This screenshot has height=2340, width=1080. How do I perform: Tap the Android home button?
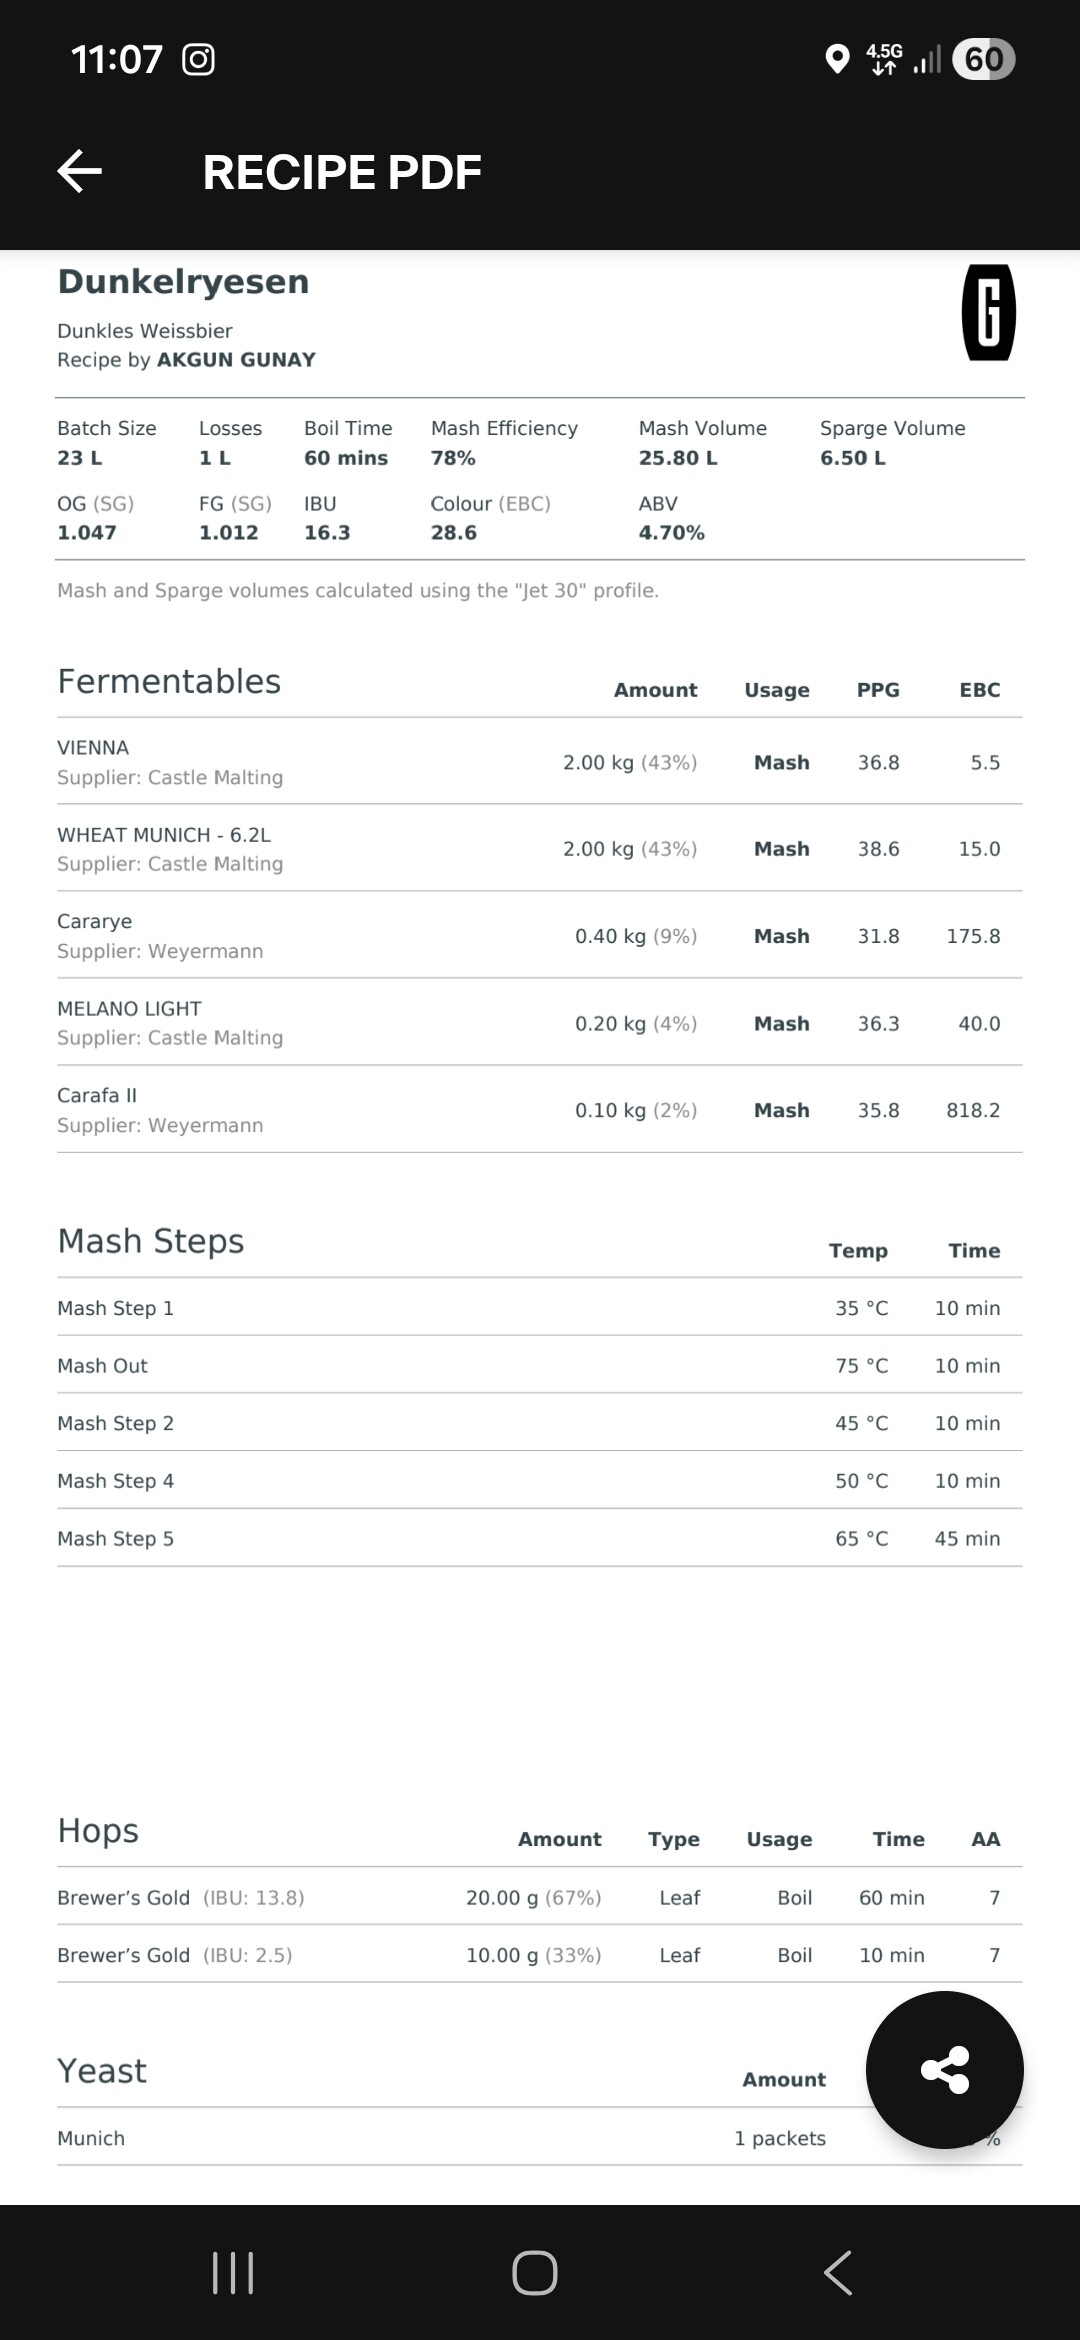[535, 2273]
